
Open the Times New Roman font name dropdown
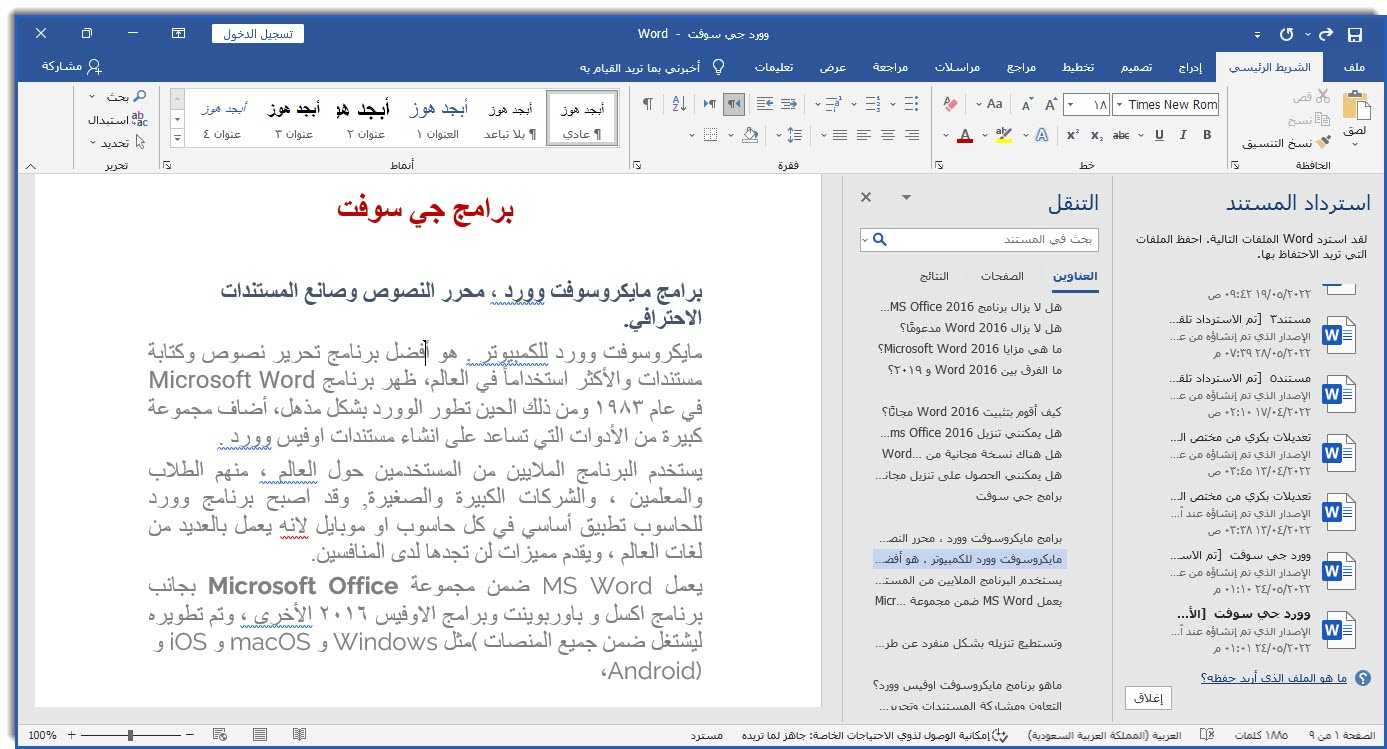point(1120,104)
